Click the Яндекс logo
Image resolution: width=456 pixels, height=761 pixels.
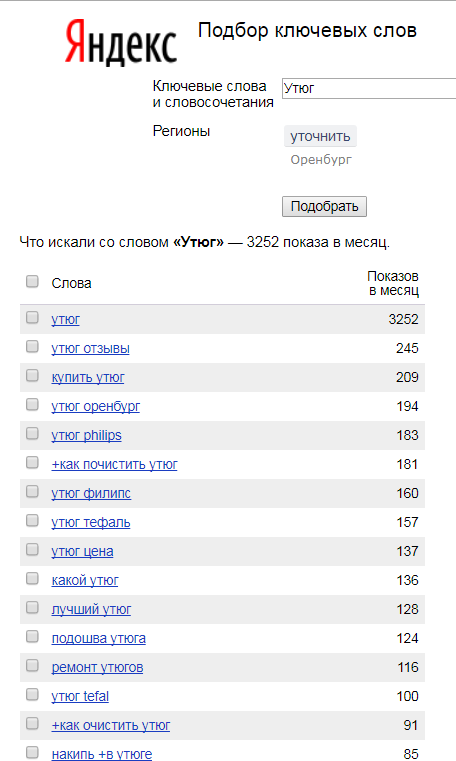point(121,43)
